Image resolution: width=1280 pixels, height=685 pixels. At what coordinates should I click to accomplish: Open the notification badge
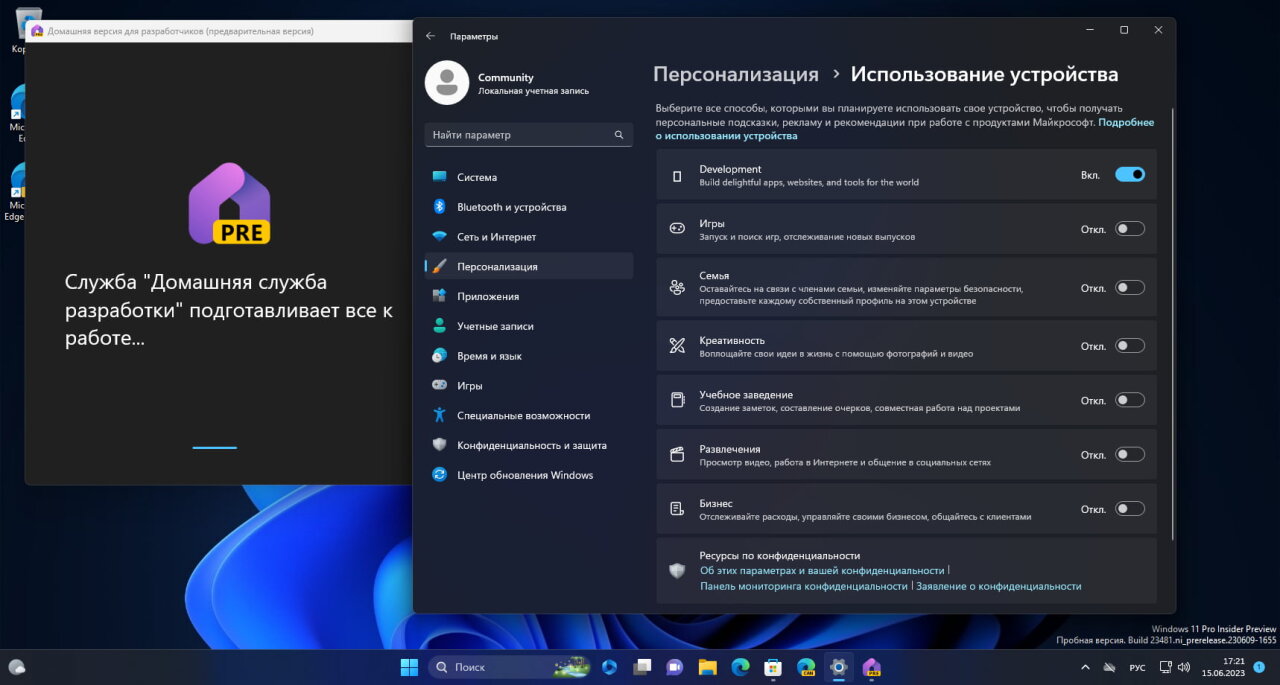[x=1259, y=667]
